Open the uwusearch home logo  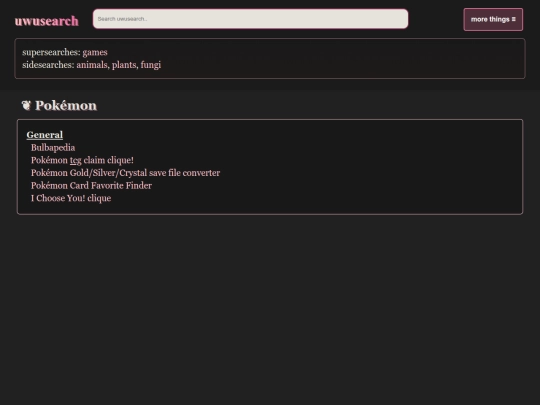click(x=46, y=21)
